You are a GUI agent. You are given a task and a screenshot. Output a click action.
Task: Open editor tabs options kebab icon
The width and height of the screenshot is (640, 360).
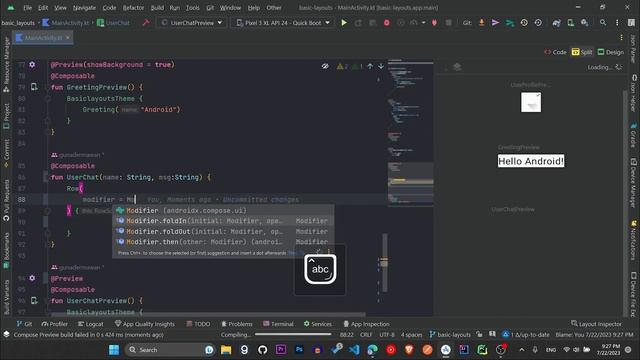621,38
